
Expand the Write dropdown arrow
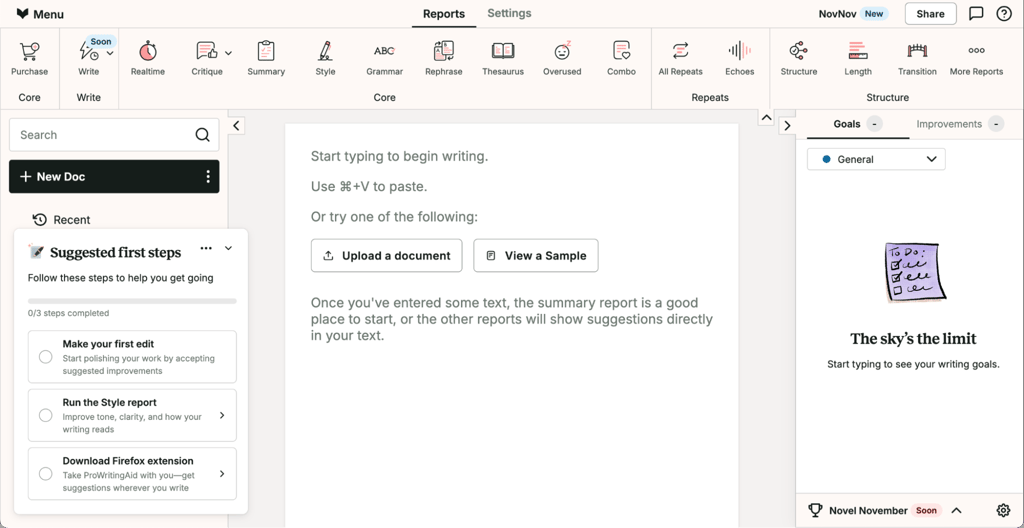click(110, 53)
